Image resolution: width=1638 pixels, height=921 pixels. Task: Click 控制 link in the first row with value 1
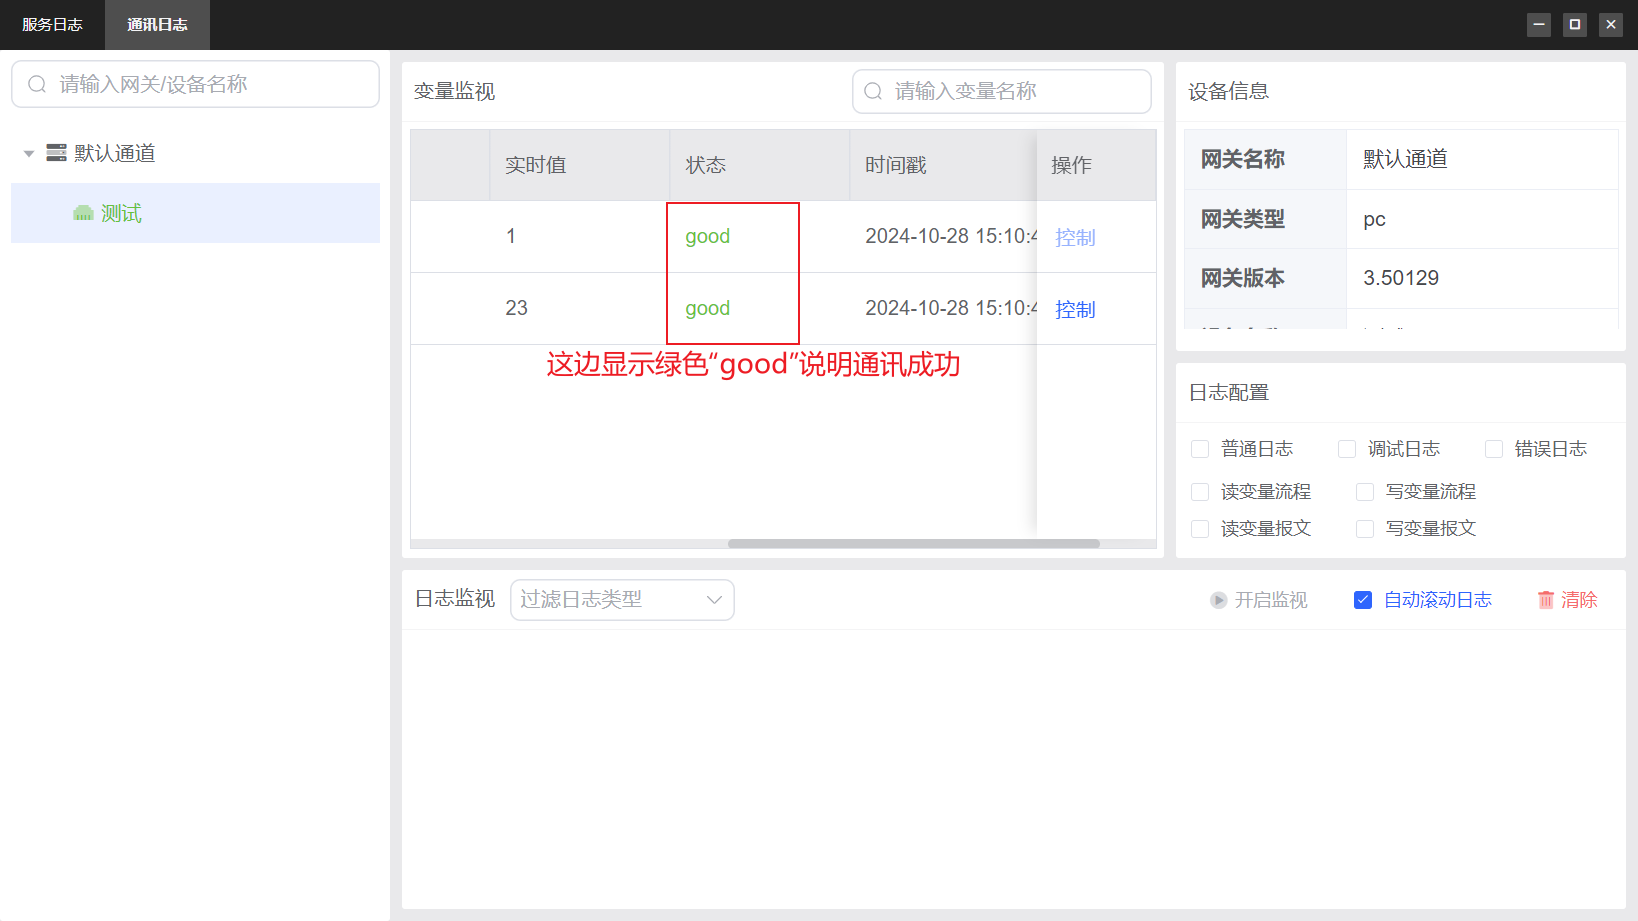click(x=1075, y=238)
